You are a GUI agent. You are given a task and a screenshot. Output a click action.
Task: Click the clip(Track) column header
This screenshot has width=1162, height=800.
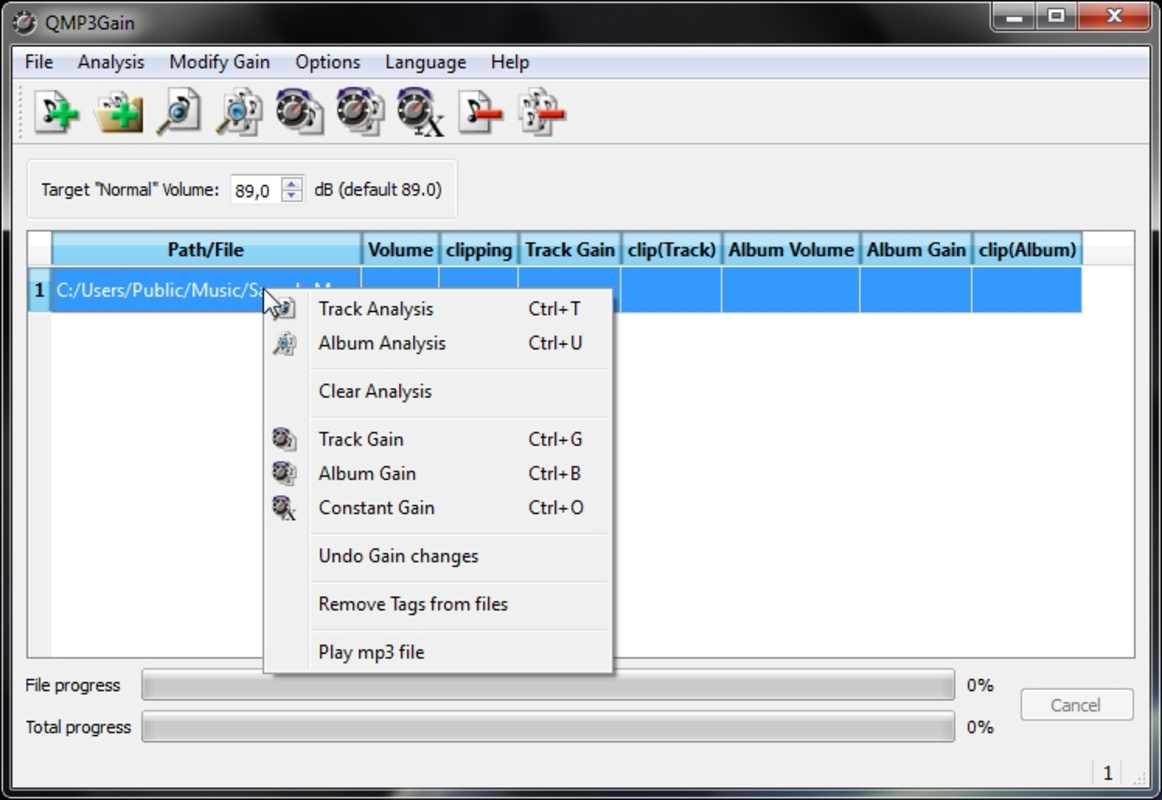pos(671,250)
